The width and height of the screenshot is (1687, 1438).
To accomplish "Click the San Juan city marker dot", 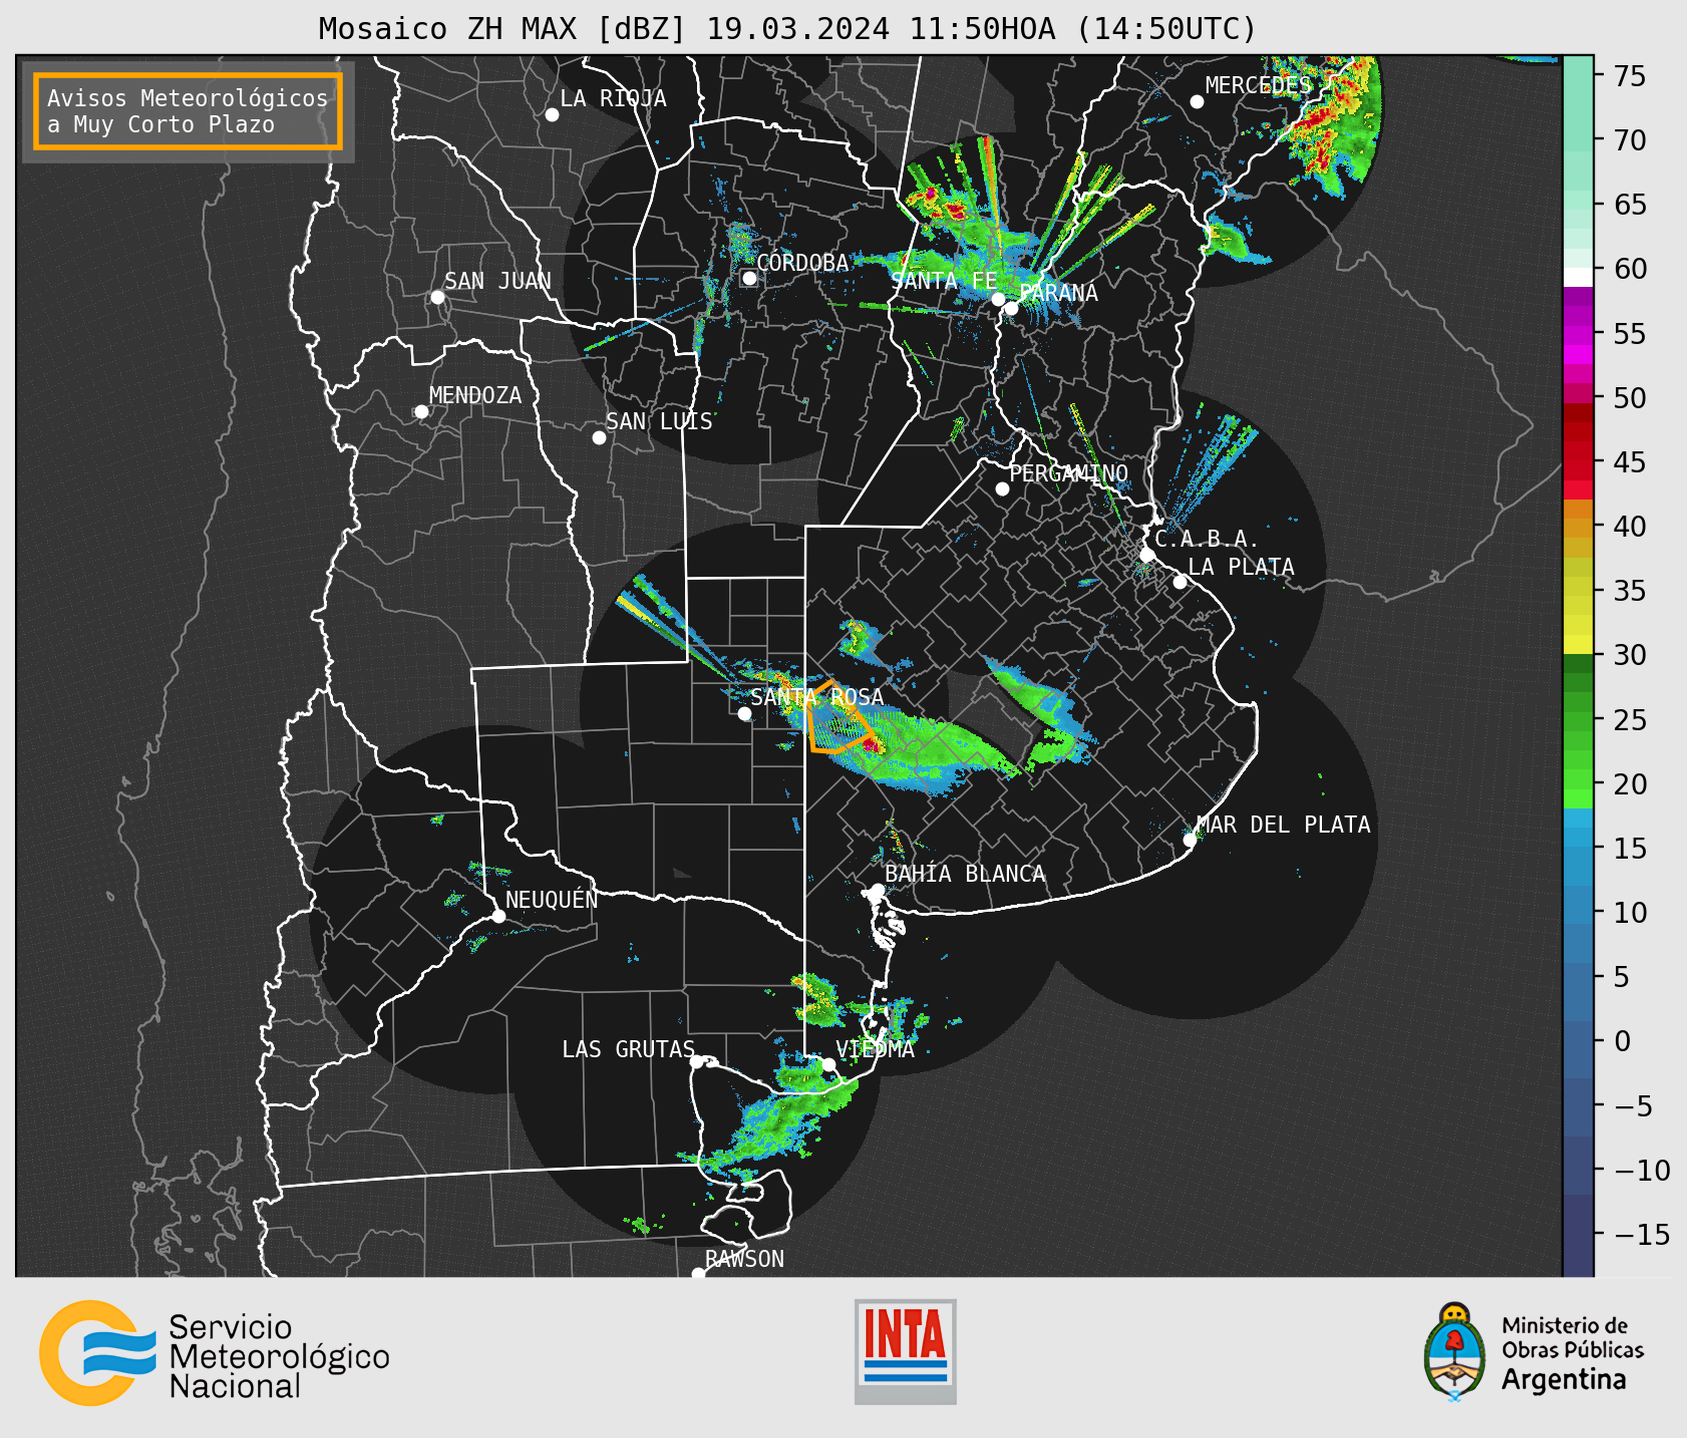I will pyautogui.click(x=437, y=297).
